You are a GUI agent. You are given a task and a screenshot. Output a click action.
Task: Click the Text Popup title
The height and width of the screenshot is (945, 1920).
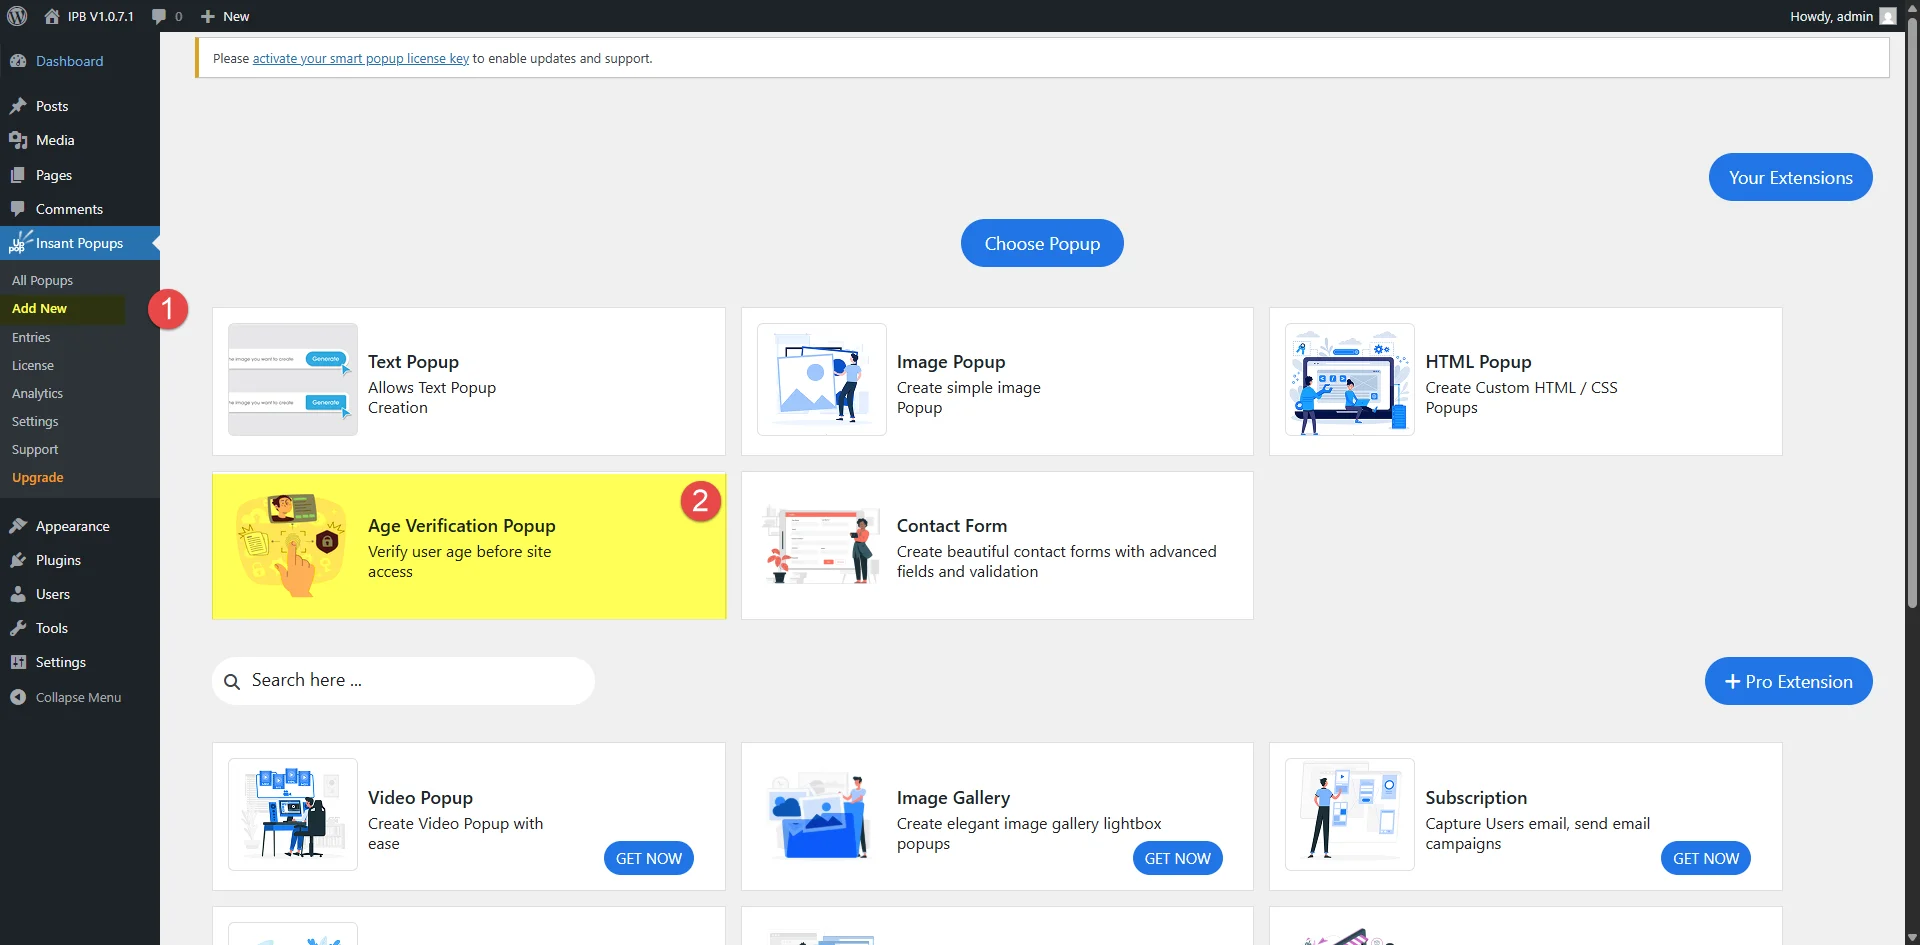413,362
